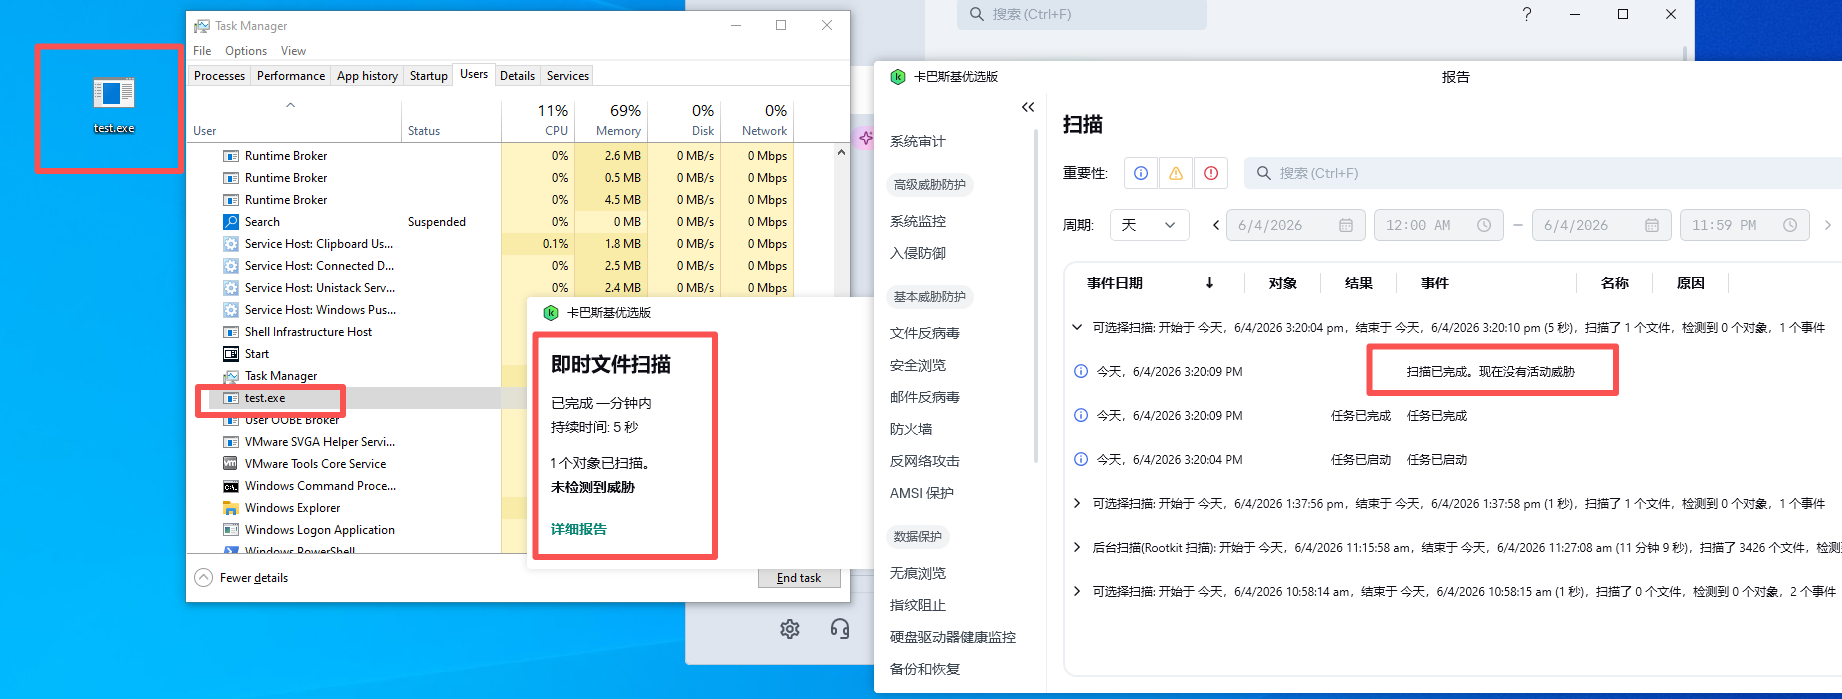Go to the next period arrow
The height and width of the screenshot is (699, 1842).
[1828, 225]
